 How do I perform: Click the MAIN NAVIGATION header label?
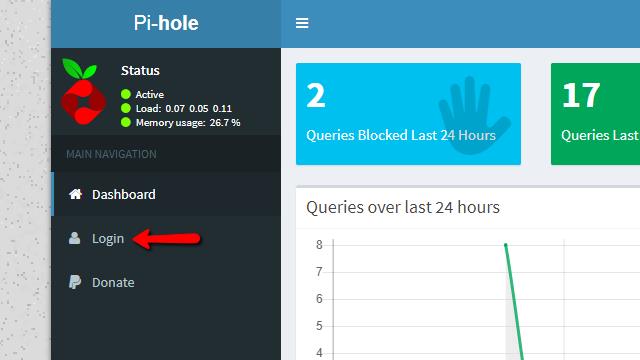[111, 154]
